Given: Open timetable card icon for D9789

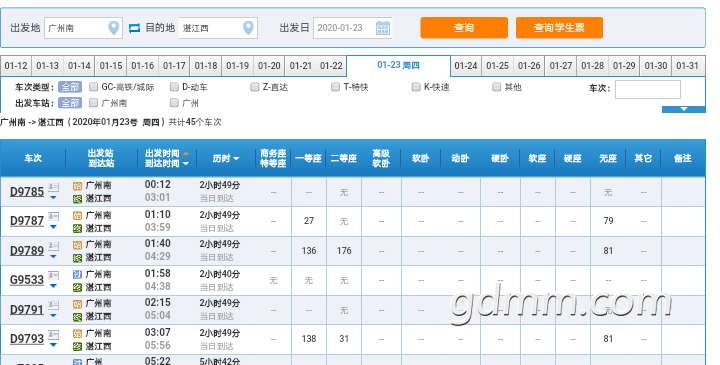Looking at the screenshot, I should click(54, 246).
